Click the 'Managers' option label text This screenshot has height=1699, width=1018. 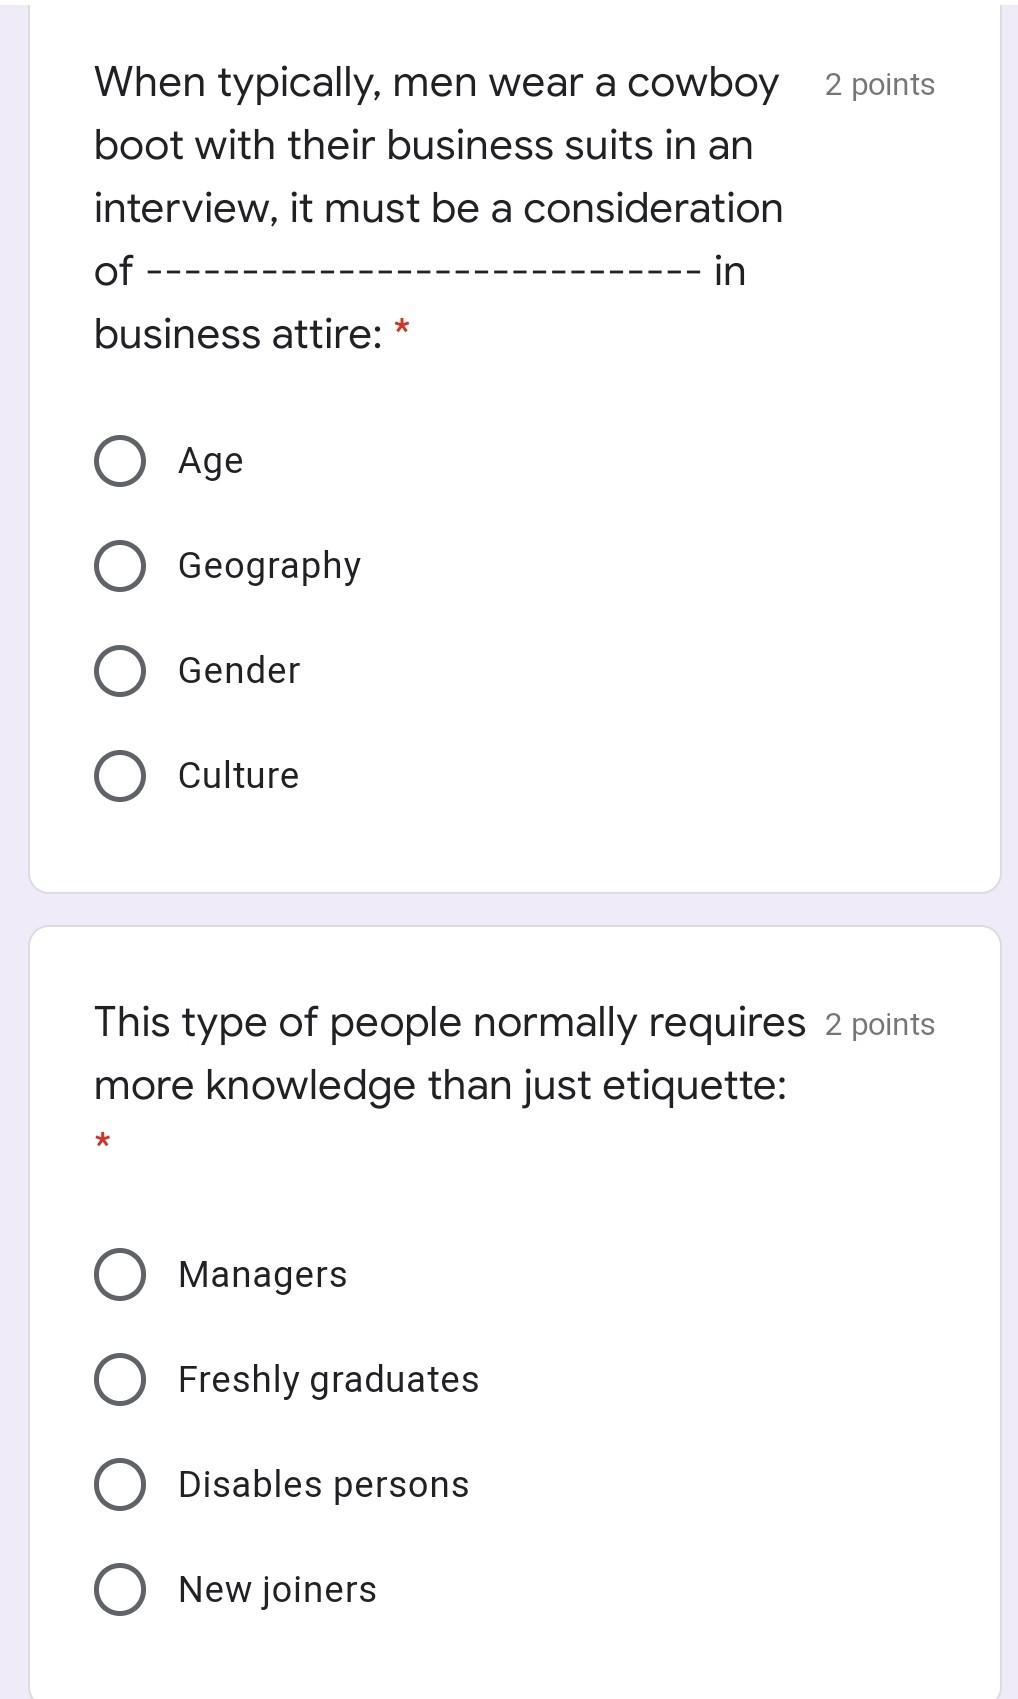(262, 1275)
